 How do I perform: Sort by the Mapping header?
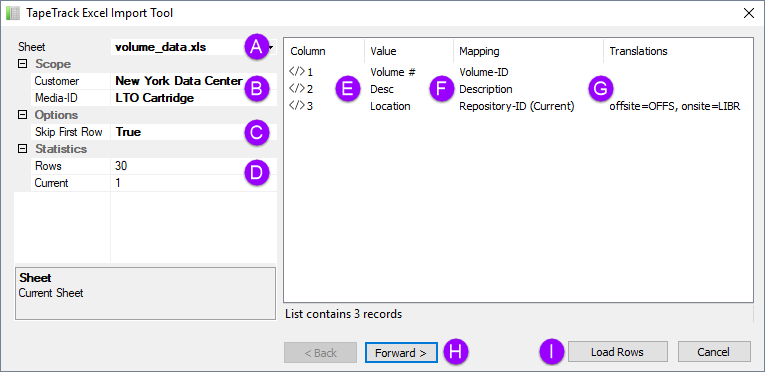(x=479, y=51)
